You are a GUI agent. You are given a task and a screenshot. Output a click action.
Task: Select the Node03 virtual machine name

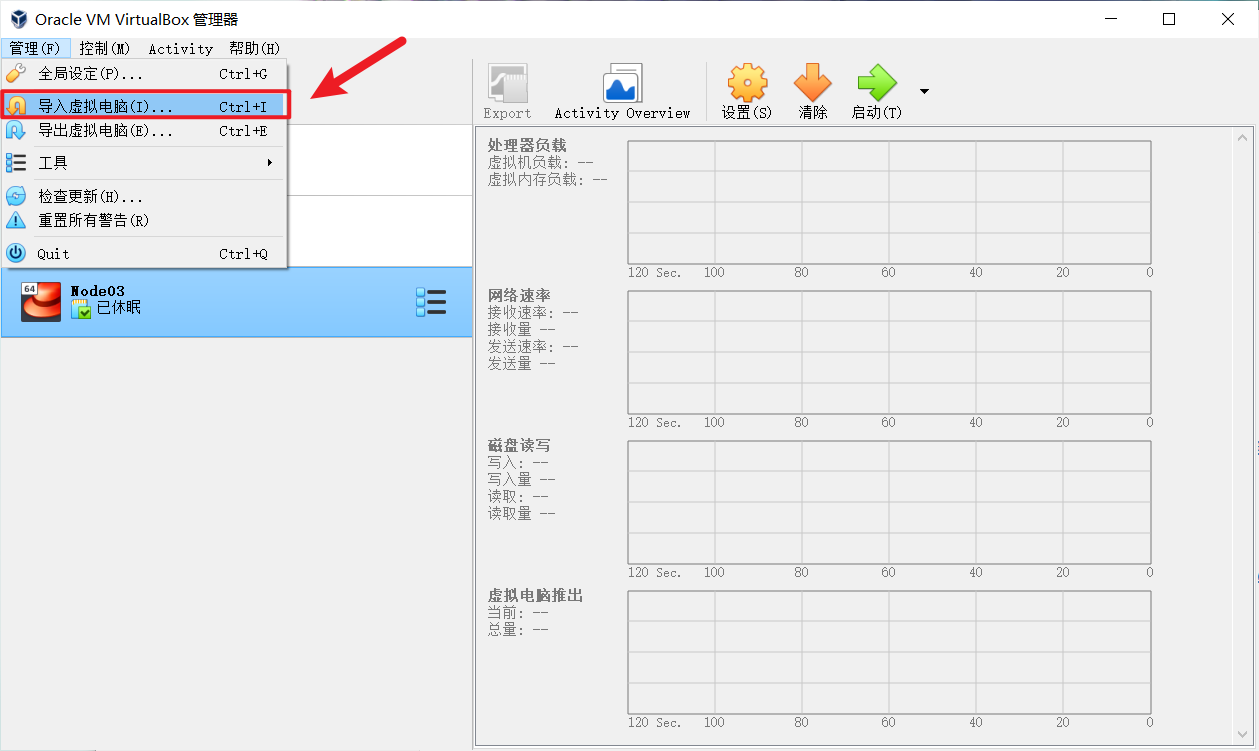click(97, 291)
